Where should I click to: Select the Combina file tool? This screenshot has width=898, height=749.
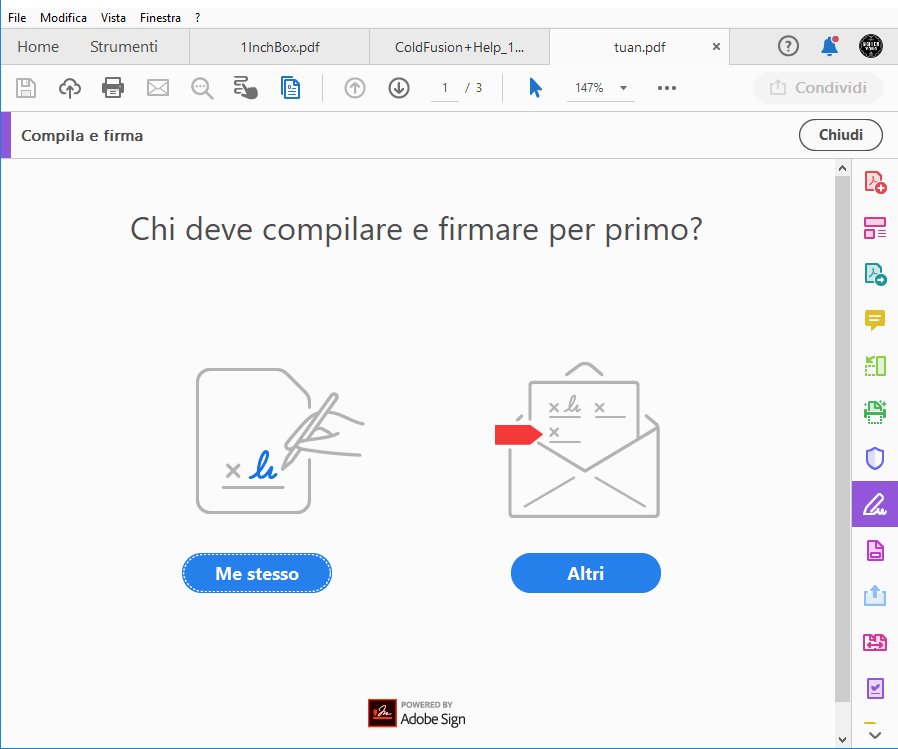point(874,227)
